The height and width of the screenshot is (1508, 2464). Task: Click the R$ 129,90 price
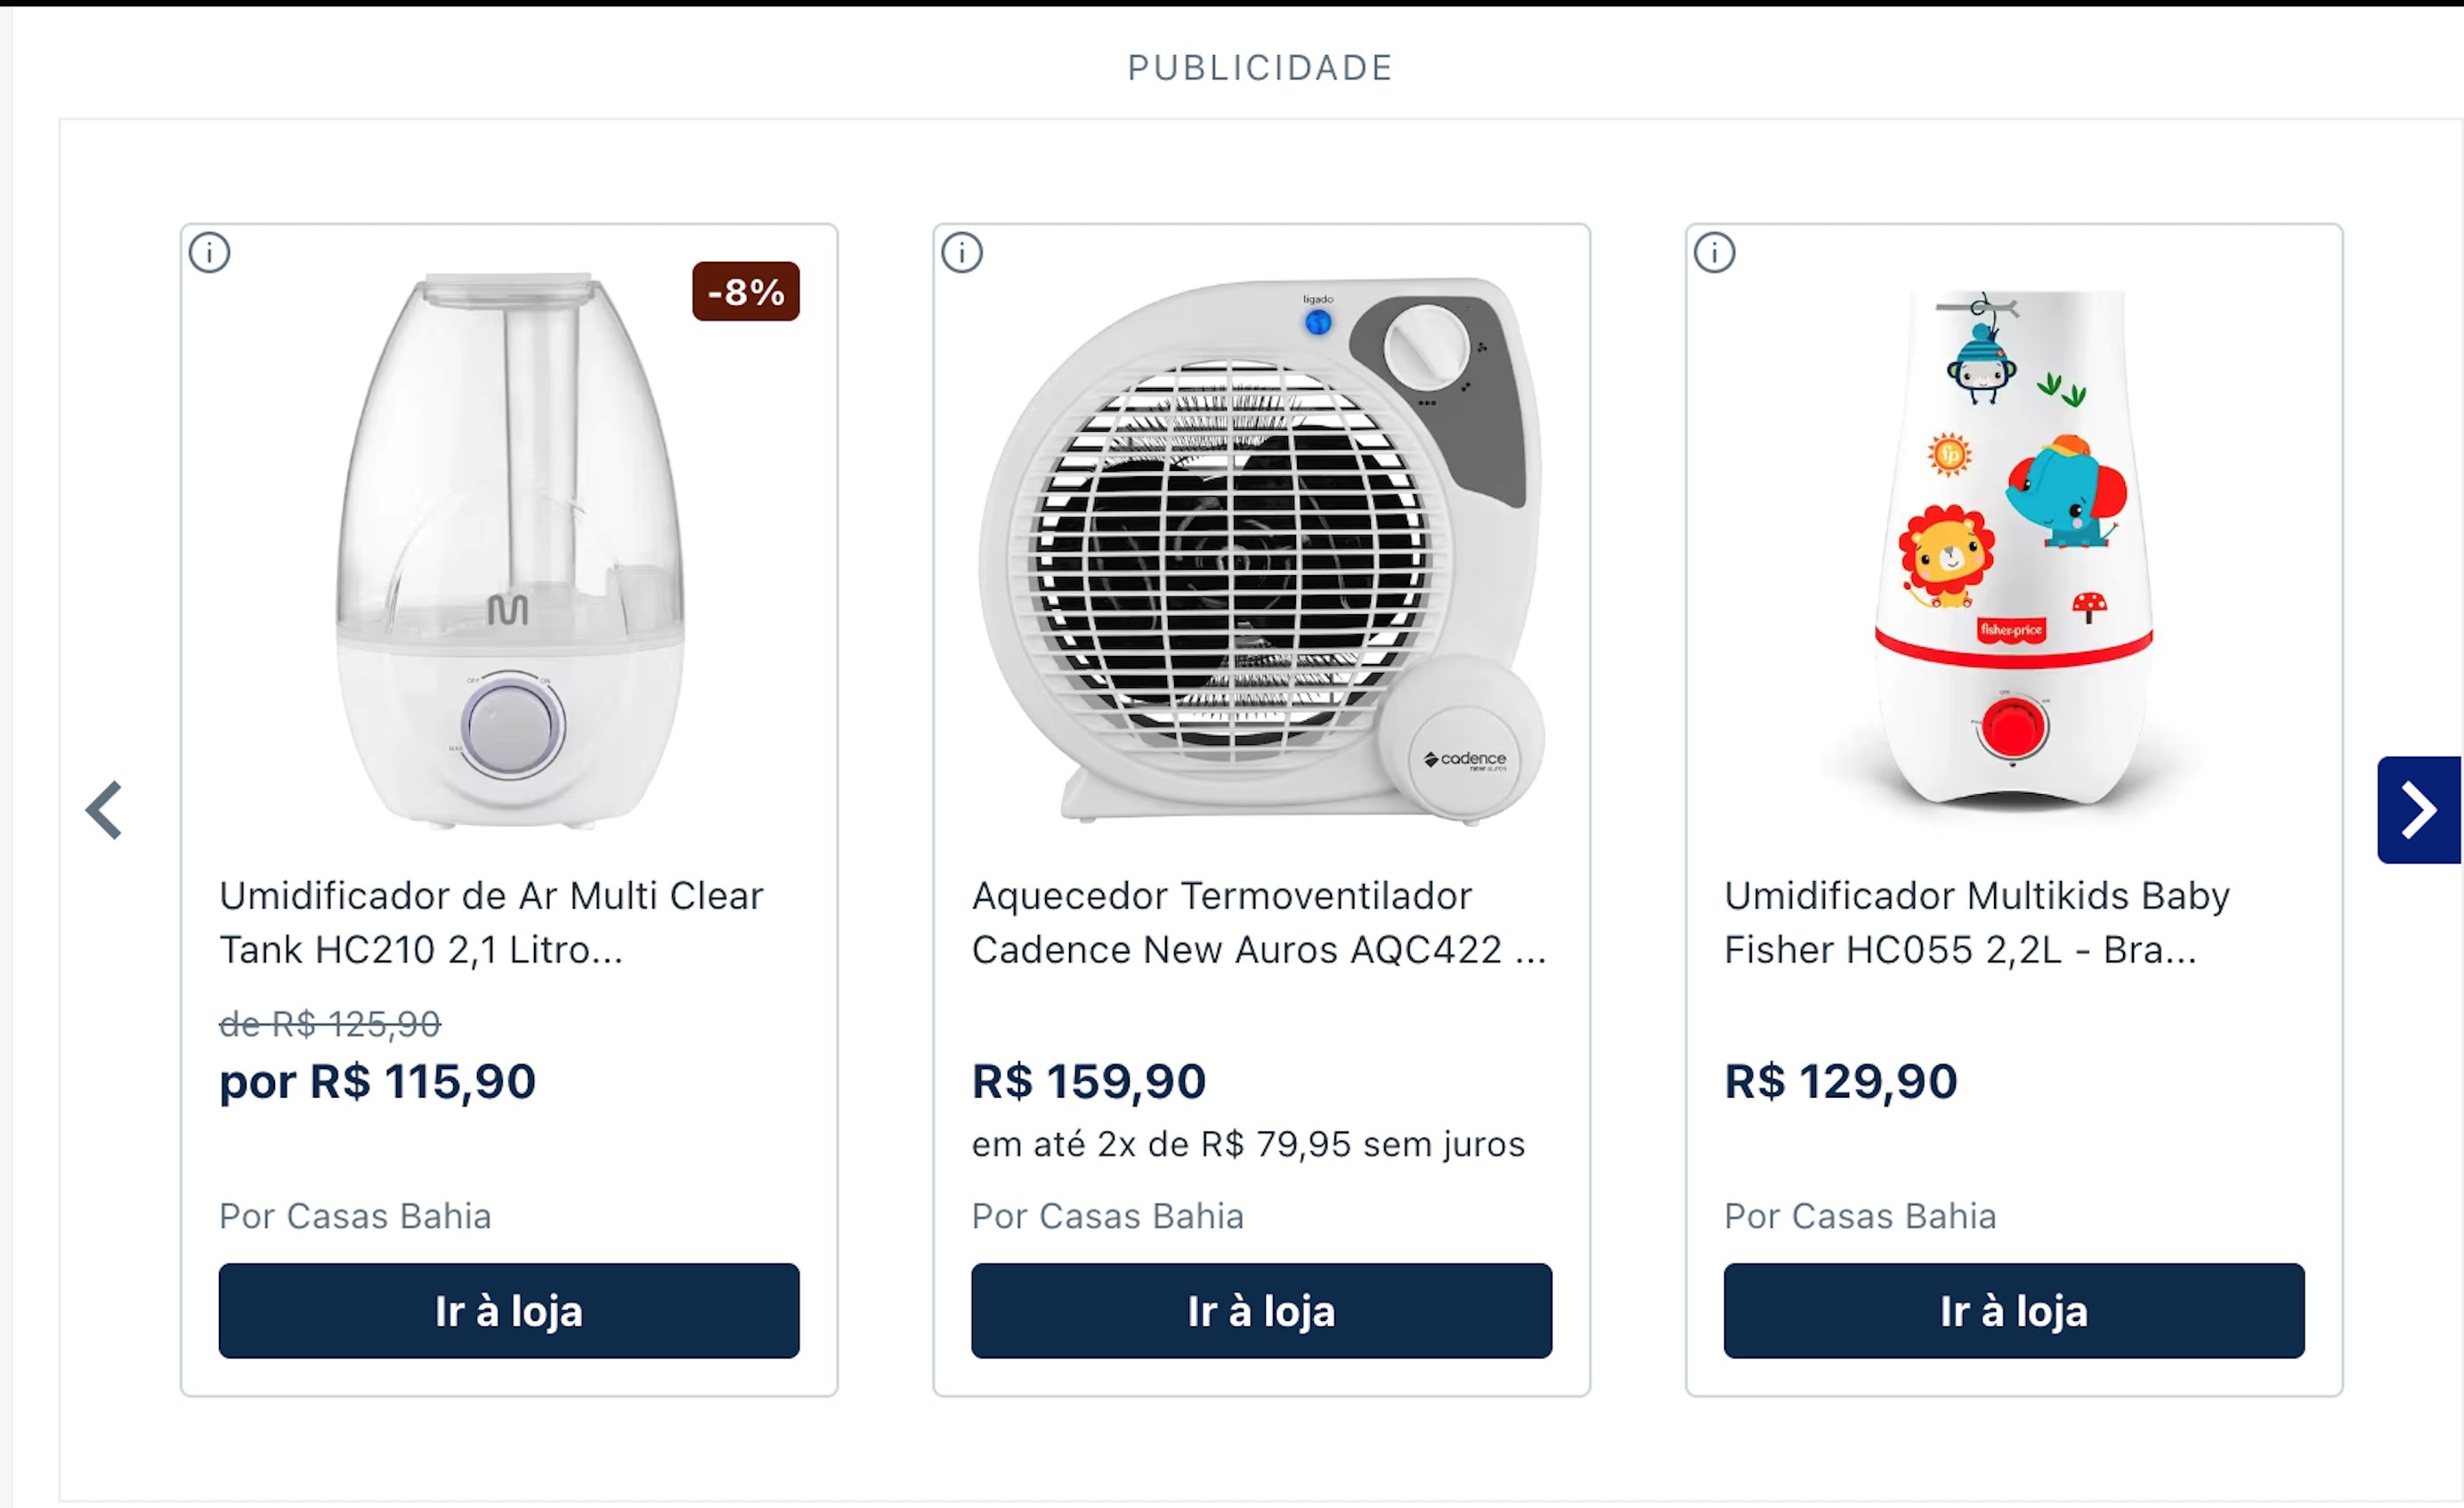coord(1840,1082)
